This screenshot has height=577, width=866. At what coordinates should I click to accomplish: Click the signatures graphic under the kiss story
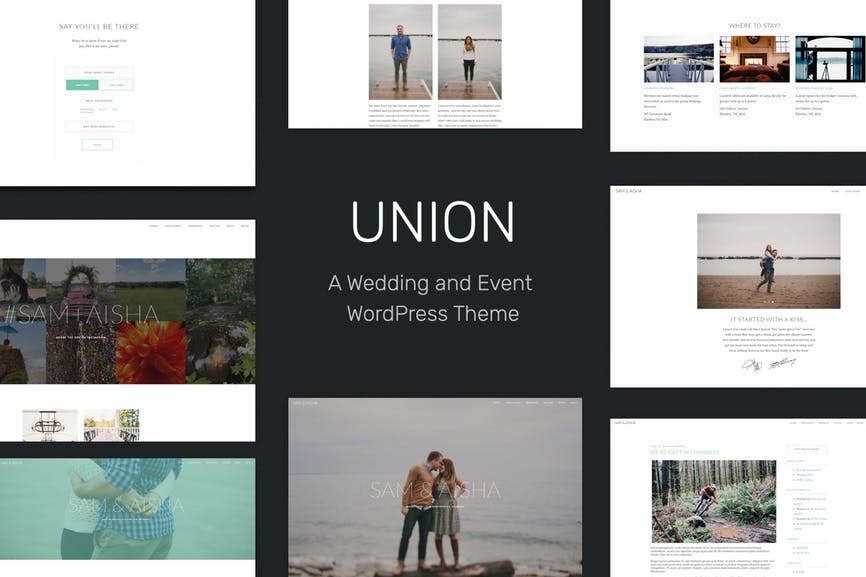tap(771, 365)
